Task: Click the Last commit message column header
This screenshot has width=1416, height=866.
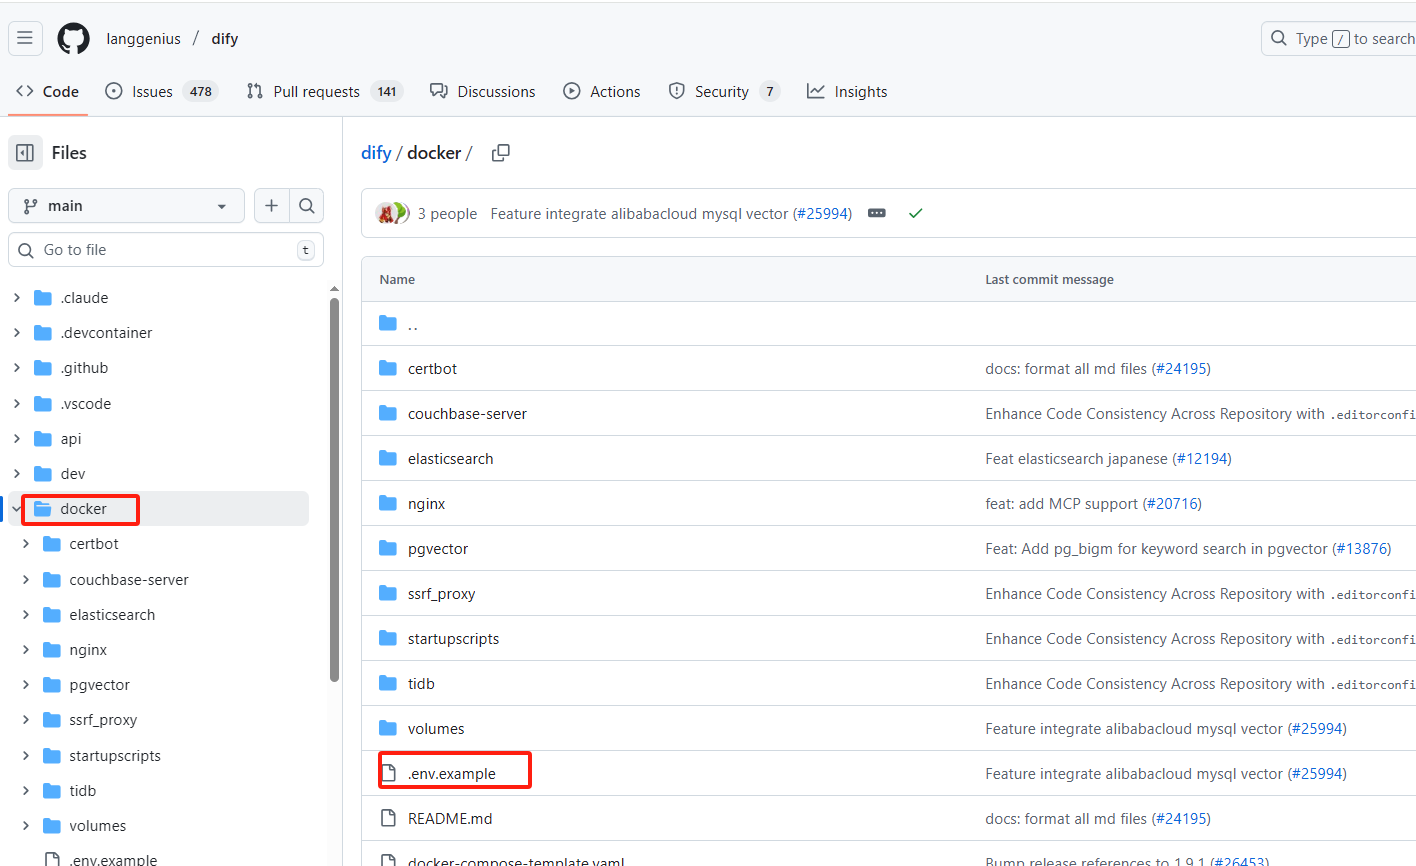Action: pyautogui.click(x=1049, y=280)
